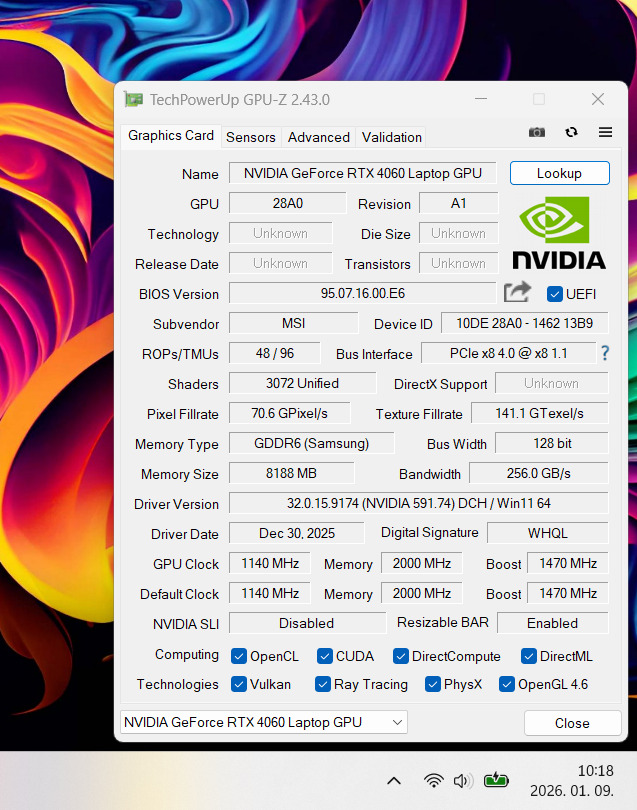Select the Graphics Card tab

[170, 136]
